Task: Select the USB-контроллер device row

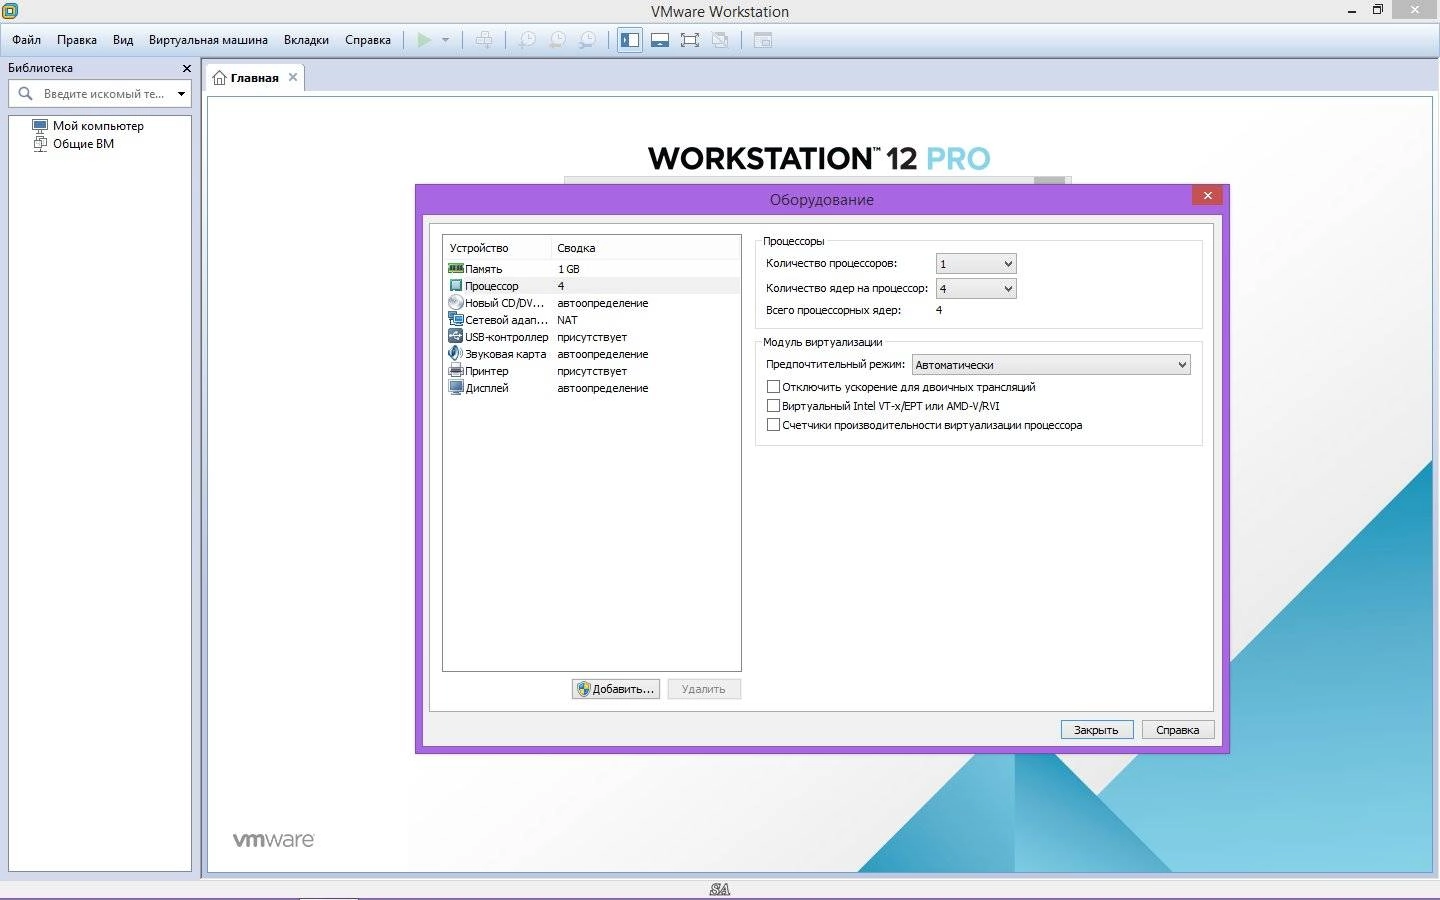Action: 592,337
